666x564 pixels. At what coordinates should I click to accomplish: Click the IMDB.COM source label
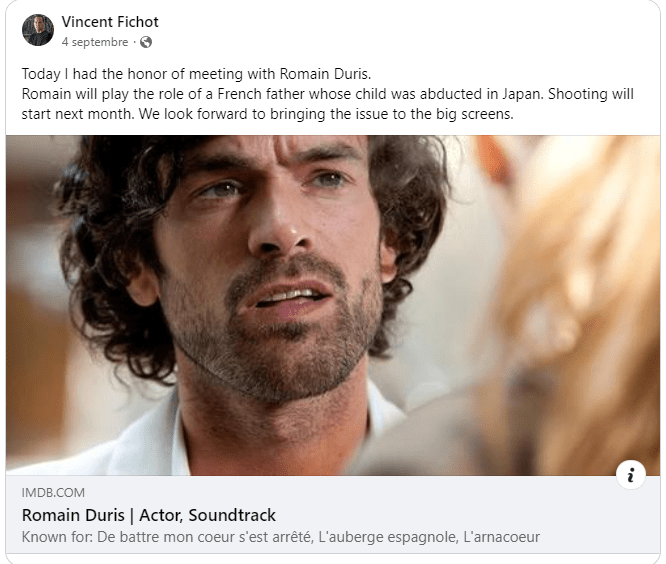click(53, 493)
